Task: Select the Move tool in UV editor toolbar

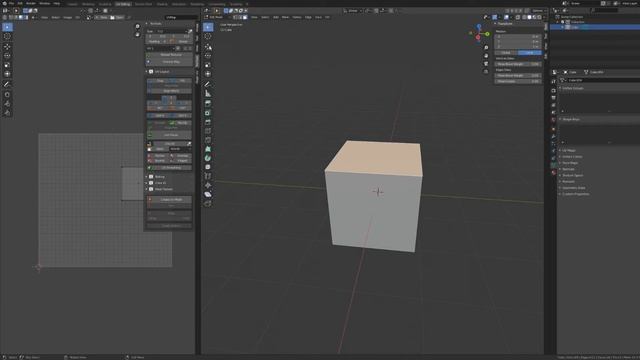Action: tap(7, 46)
